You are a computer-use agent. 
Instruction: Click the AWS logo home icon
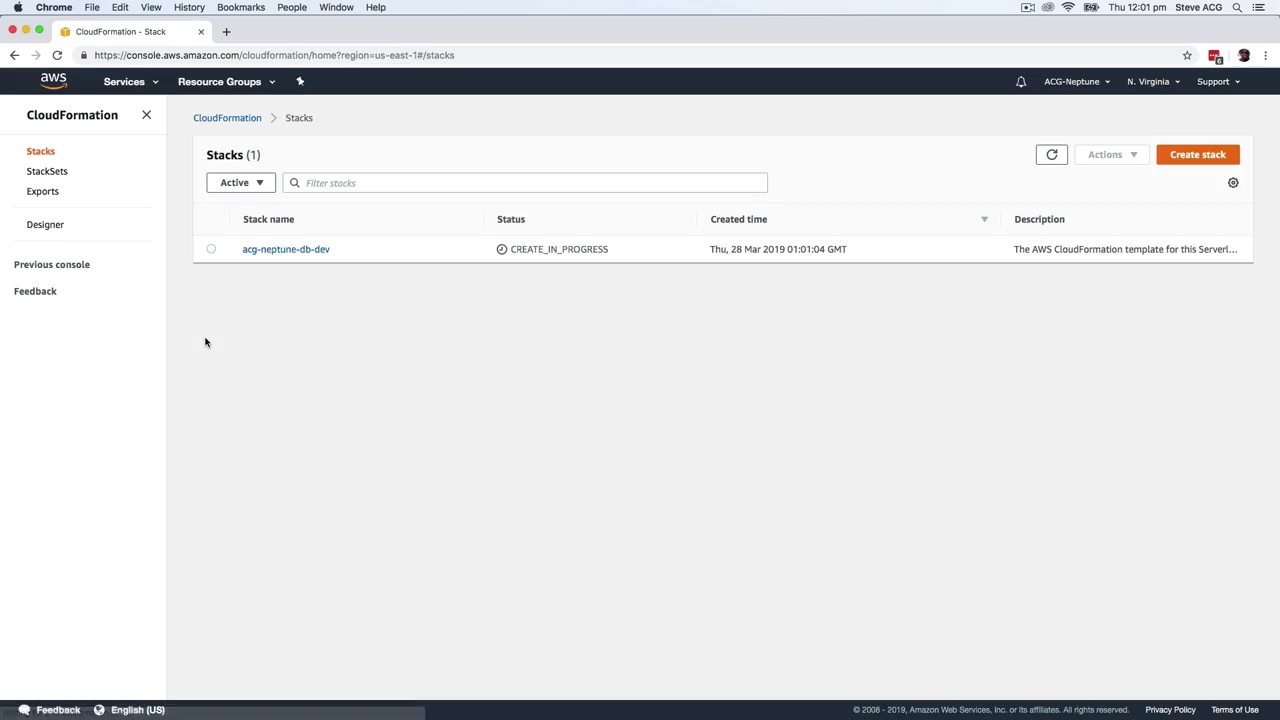pos(54,81)
